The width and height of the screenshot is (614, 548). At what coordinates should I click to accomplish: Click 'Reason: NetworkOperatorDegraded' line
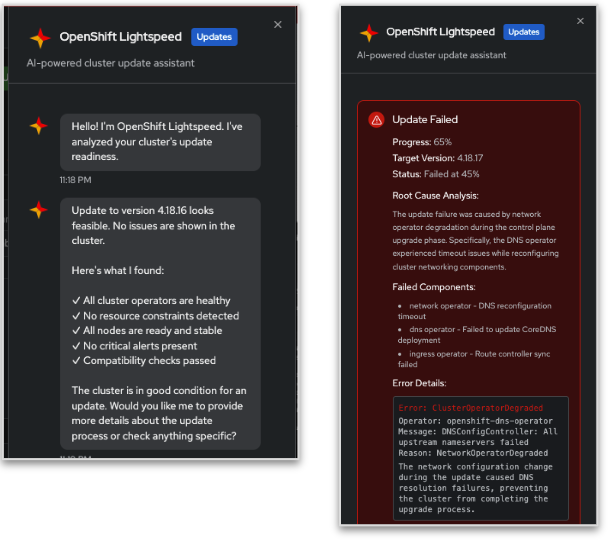click(473, 453)
